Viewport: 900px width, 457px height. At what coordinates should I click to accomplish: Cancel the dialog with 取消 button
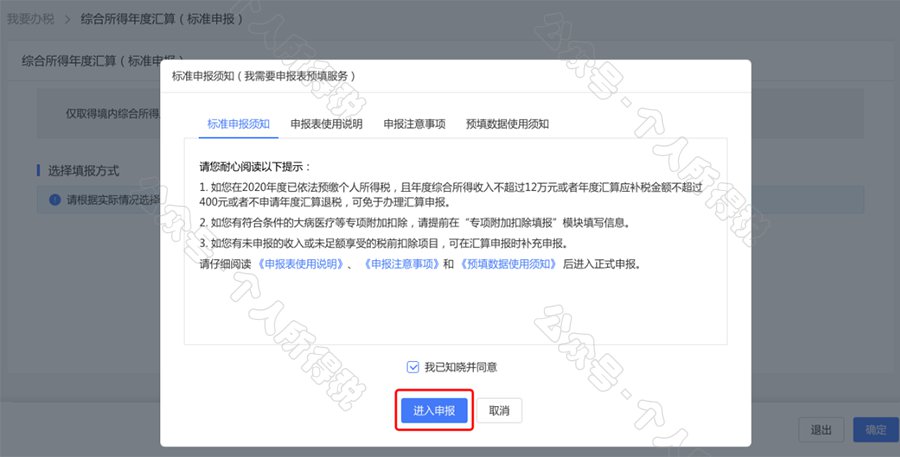[499, 410]
